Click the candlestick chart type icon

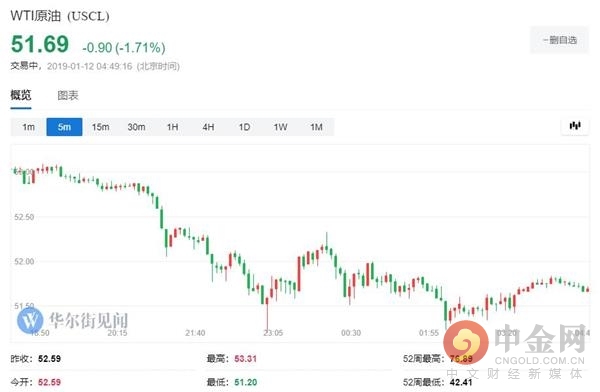575,126
